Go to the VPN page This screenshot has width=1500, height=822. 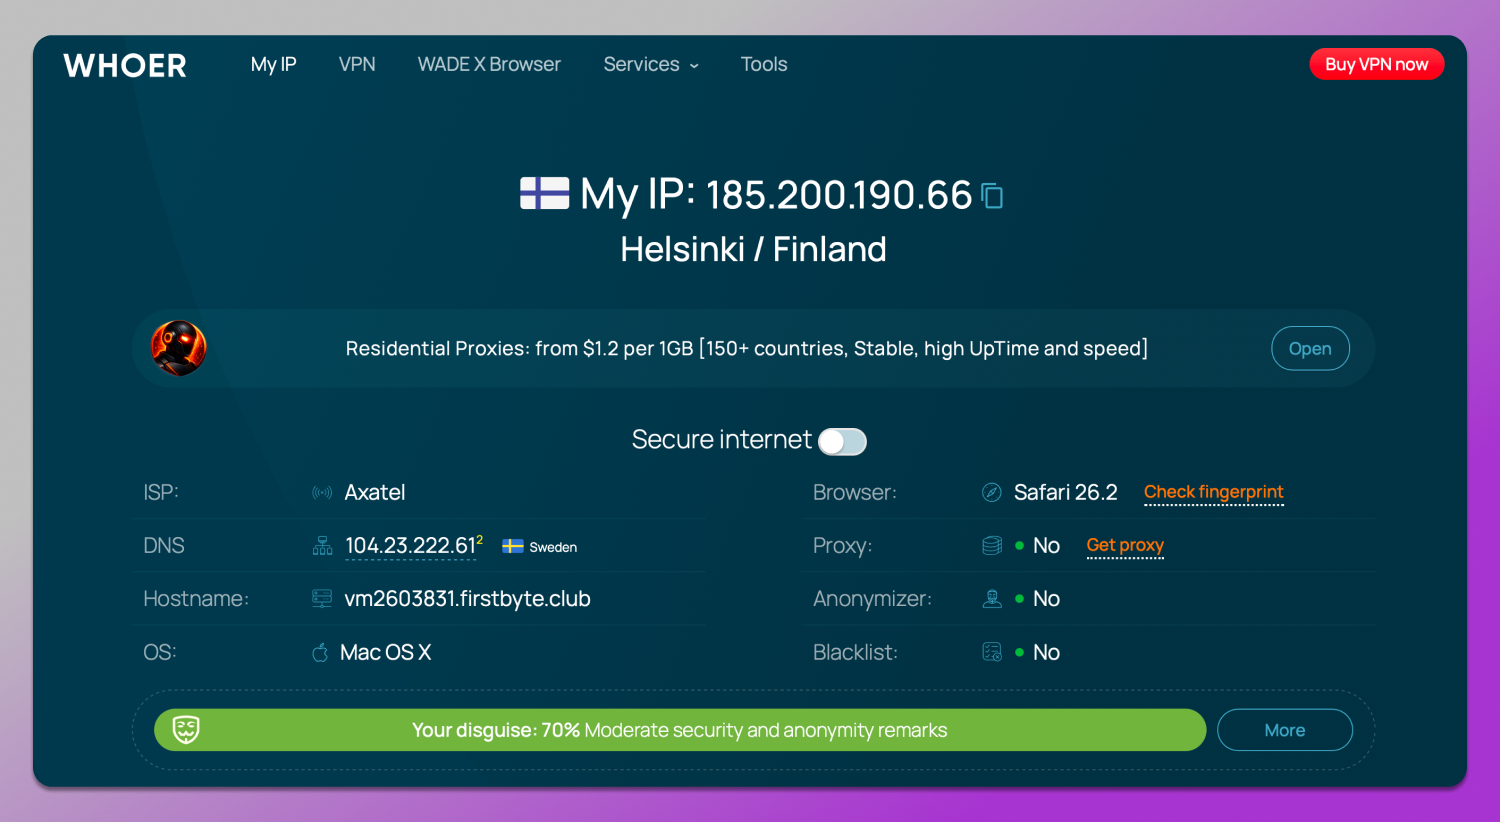(357, 65)
